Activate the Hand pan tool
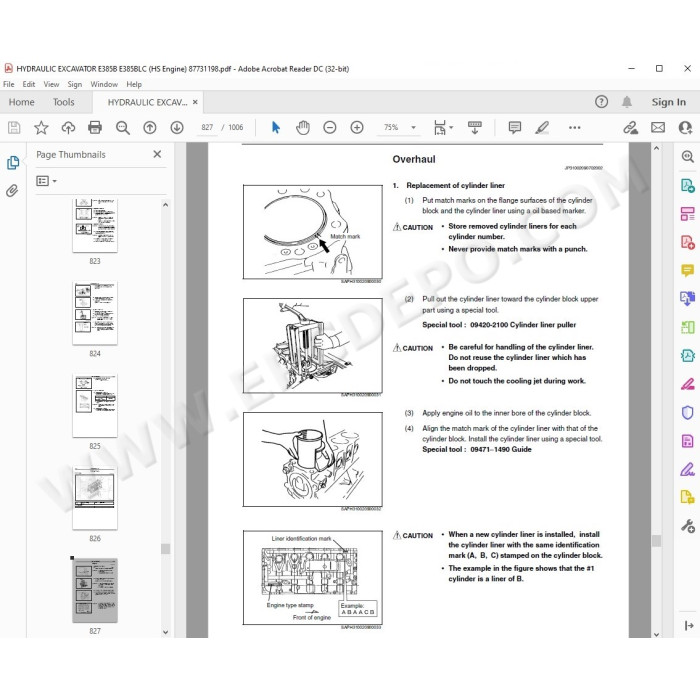 pos(303,128)
